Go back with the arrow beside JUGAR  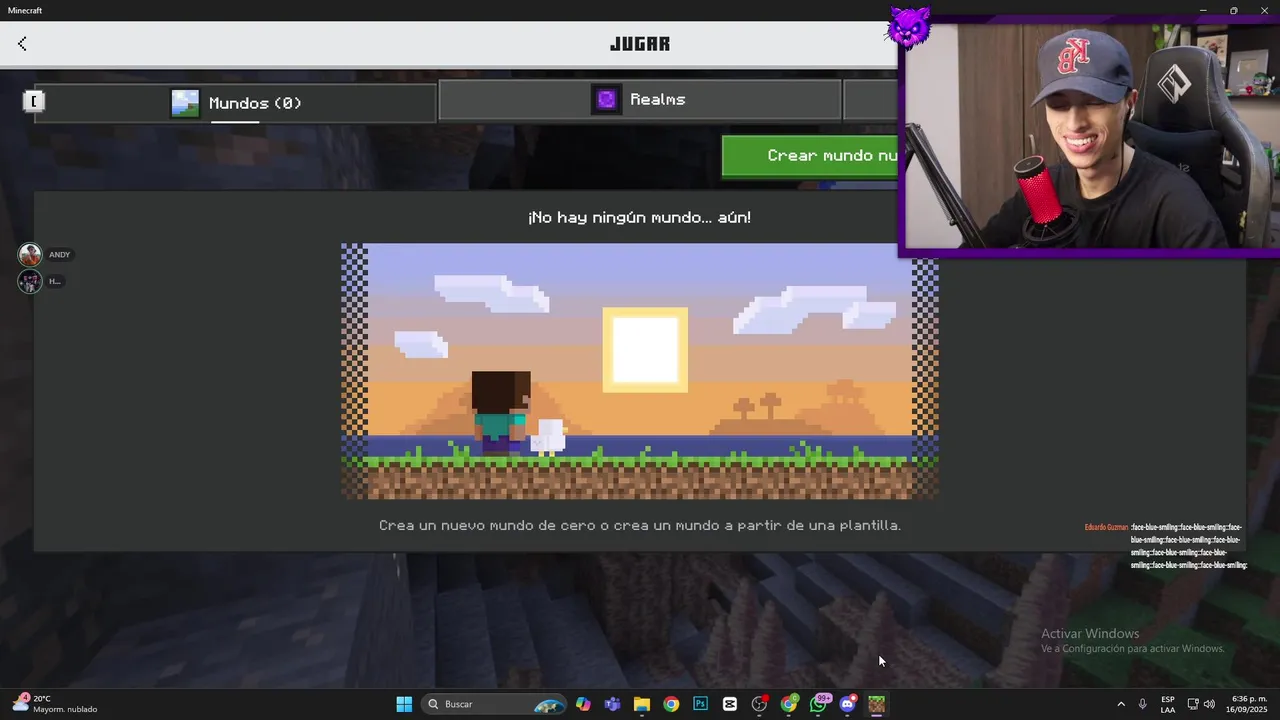coord(22,43)
